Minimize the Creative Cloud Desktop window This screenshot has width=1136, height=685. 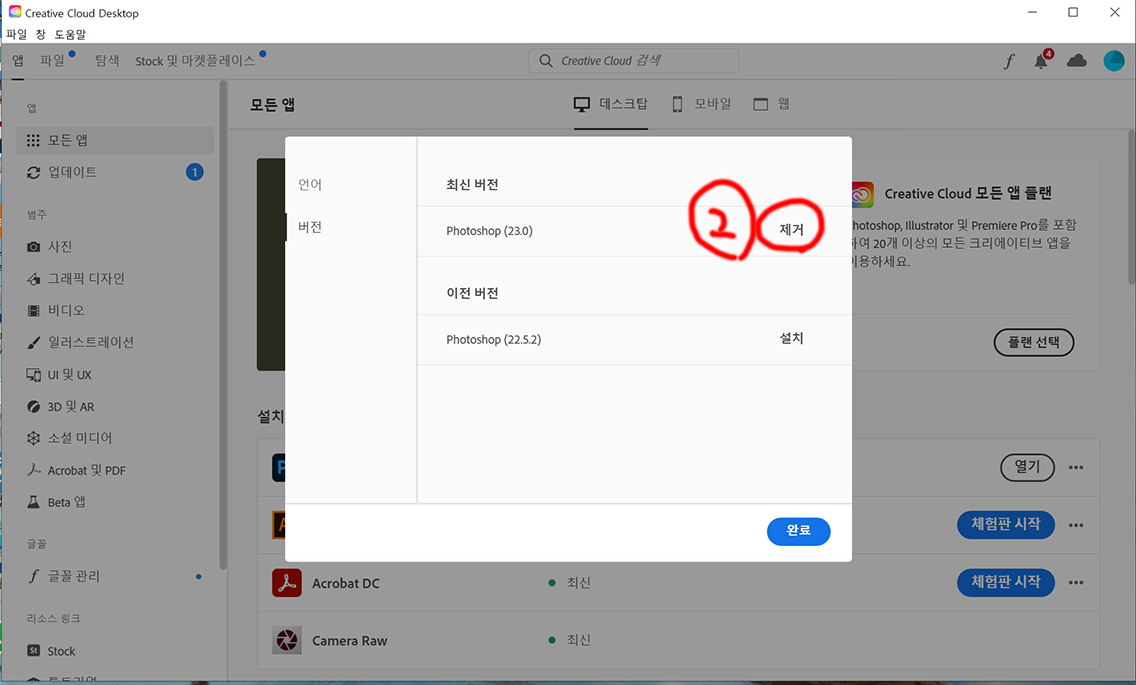1032,12
